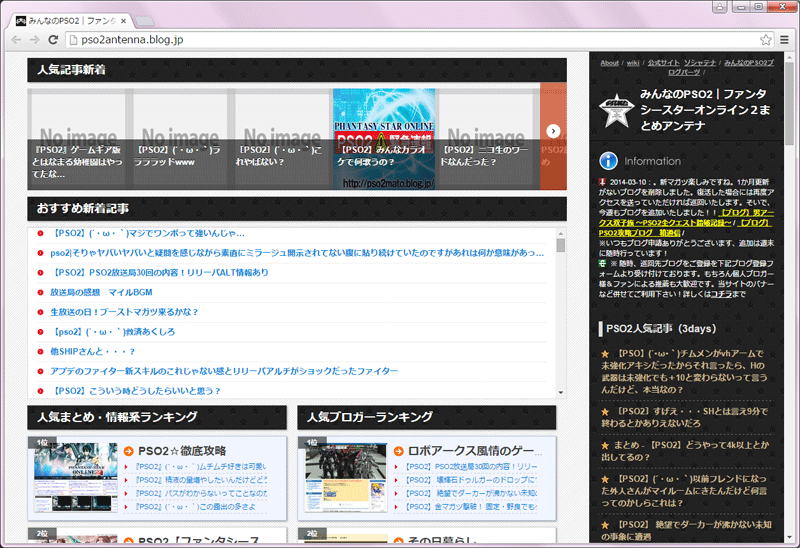Open ranking entry 金マガツ撃破！固定・野良
The image size is (800, 548).
click(471, 507)
